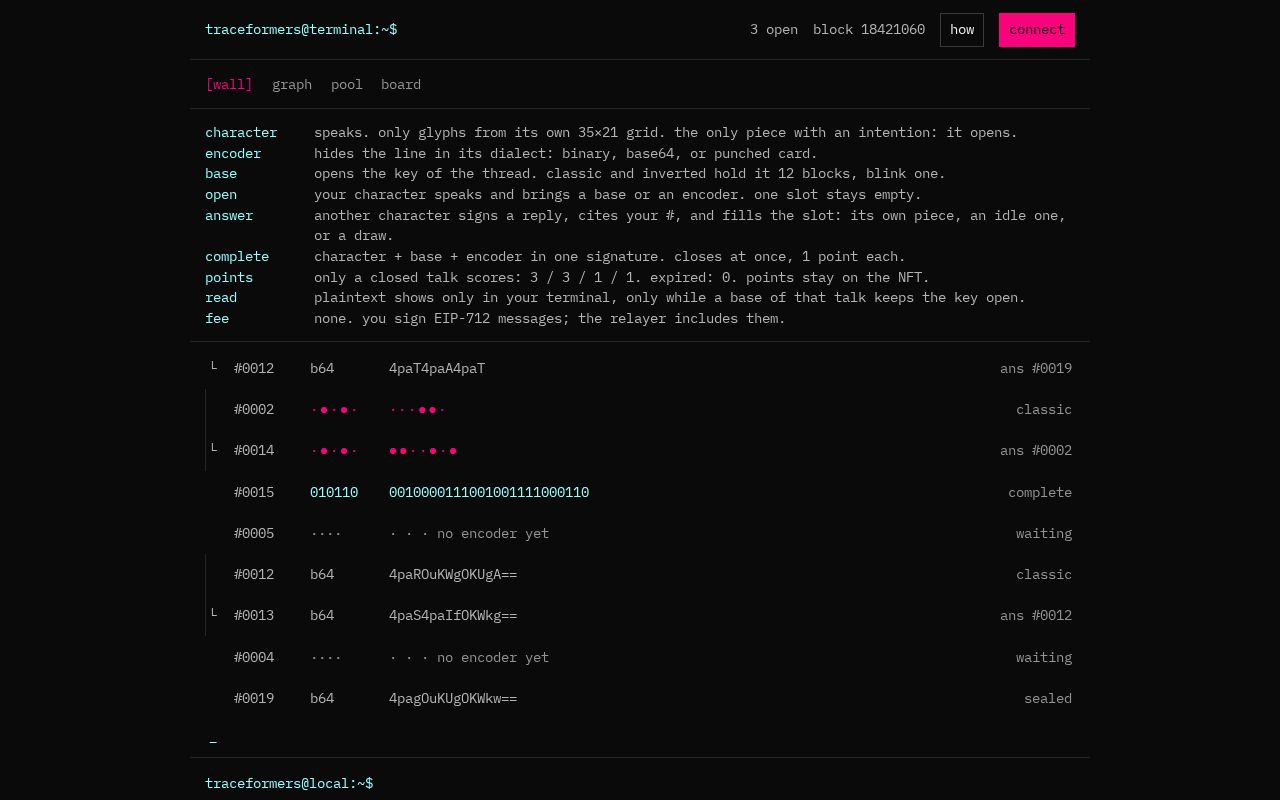Click the encoder glossary term
The width and height of the screenshot is (1280, 800).
[233, 153]
